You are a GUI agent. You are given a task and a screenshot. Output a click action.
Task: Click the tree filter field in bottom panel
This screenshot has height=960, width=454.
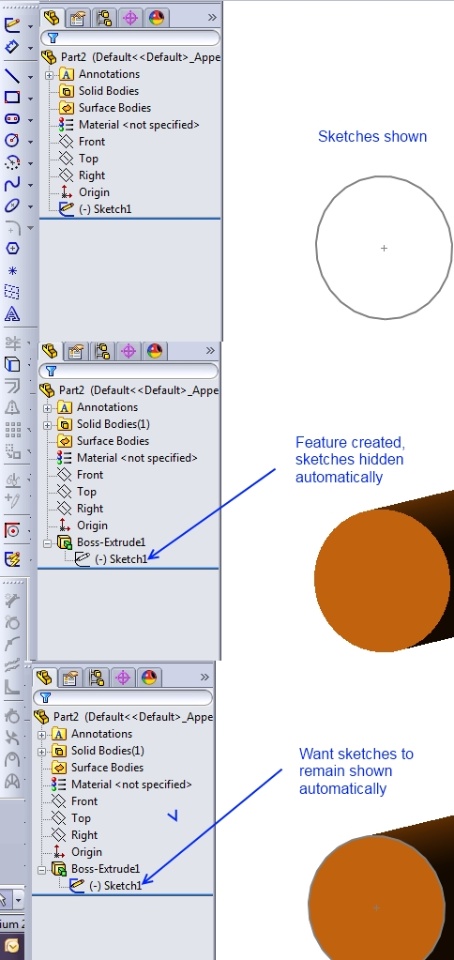pyautogui.click(x=123, y=697)
